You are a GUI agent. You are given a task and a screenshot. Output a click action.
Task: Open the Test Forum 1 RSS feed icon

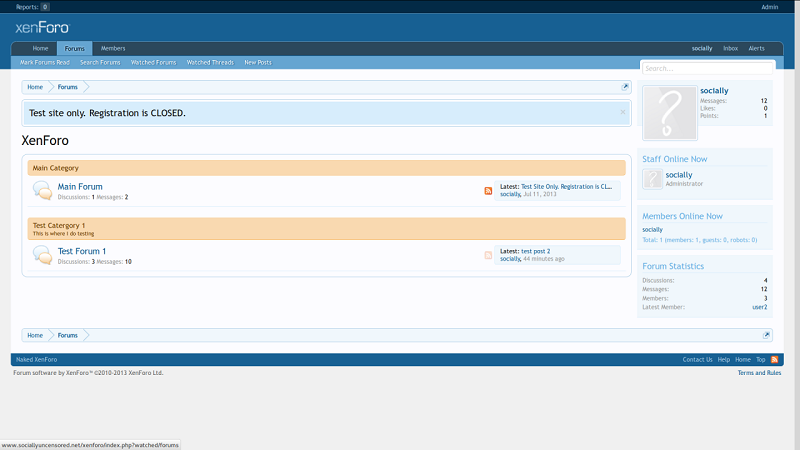488,255
